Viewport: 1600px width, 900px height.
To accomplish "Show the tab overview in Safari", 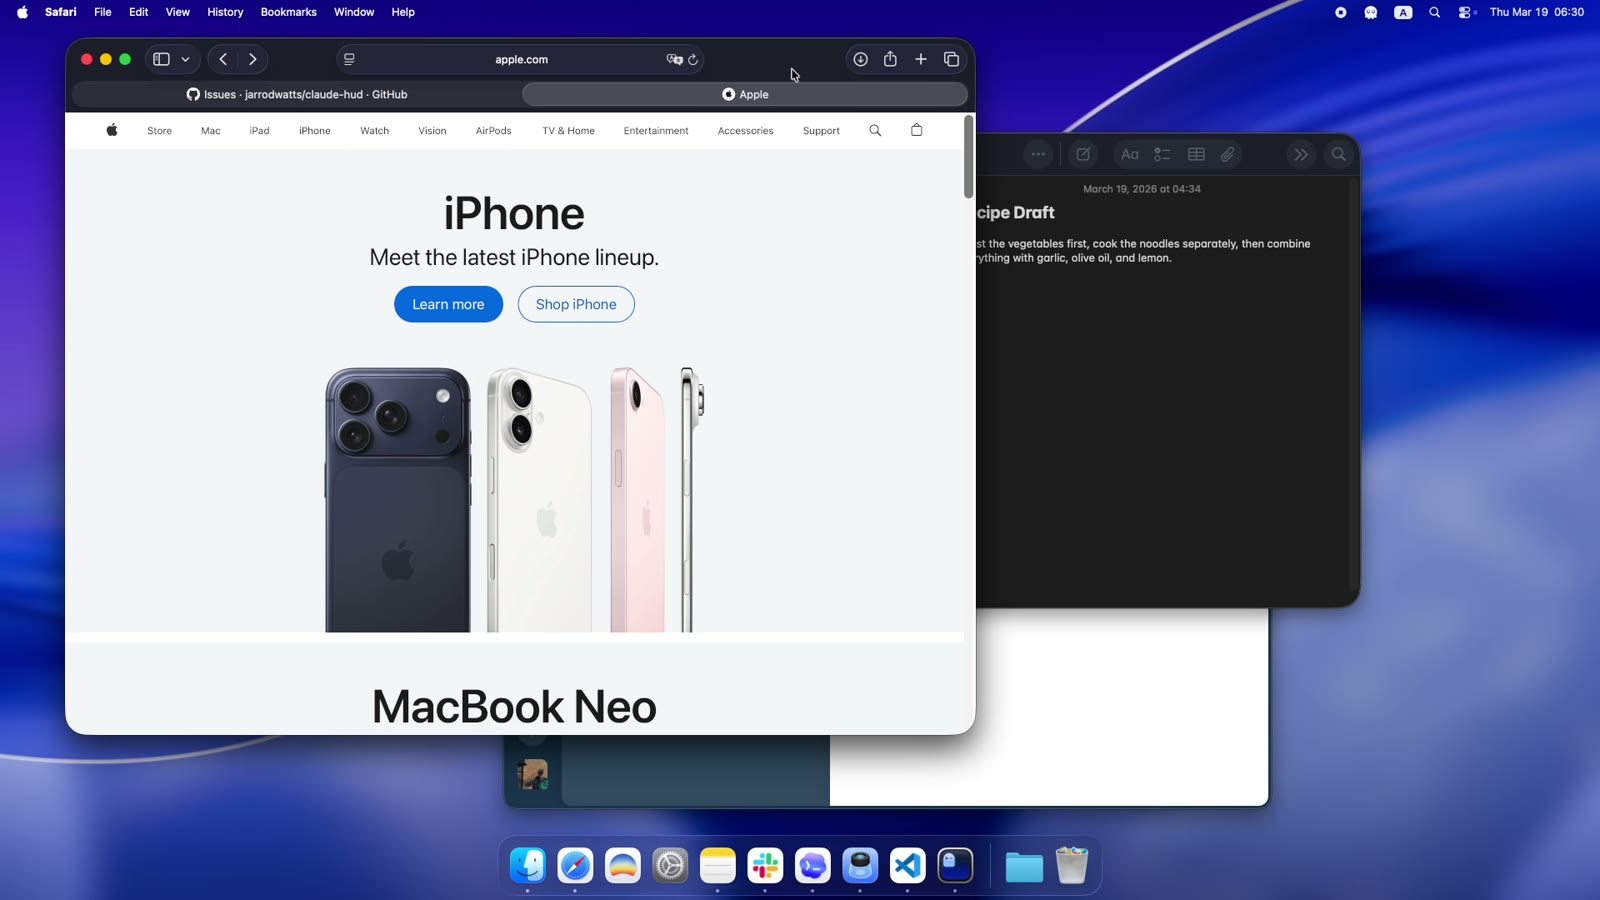I will [952, 59].
